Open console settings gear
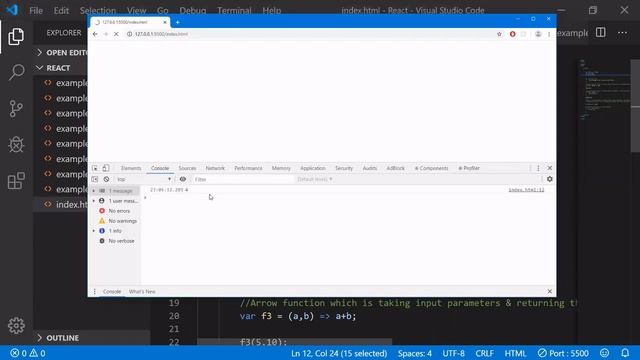This screenshot has height=360, width=640. (x=550, y=179)
